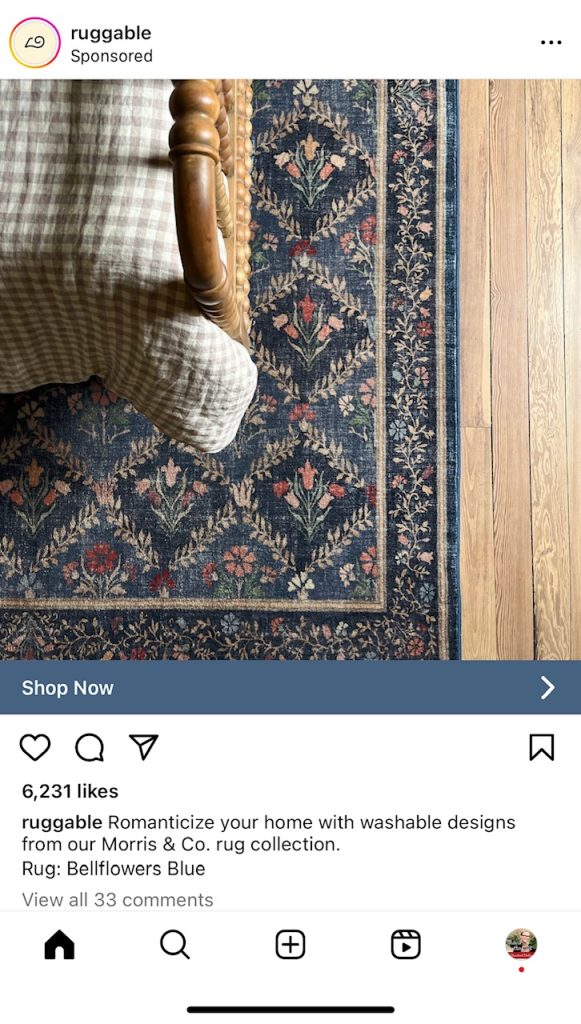Screen dimensions: 581x1024
Task: Tap the create new post plus icon
Action: click(290, 944)
